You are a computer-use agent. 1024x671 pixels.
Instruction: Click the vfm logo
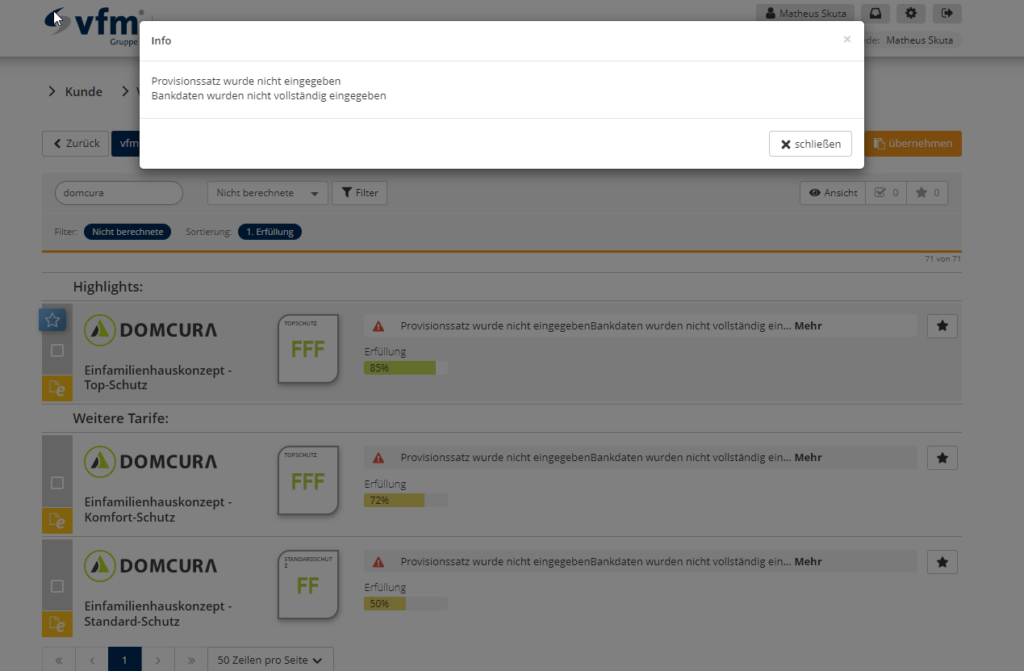(x=94, y=25)
